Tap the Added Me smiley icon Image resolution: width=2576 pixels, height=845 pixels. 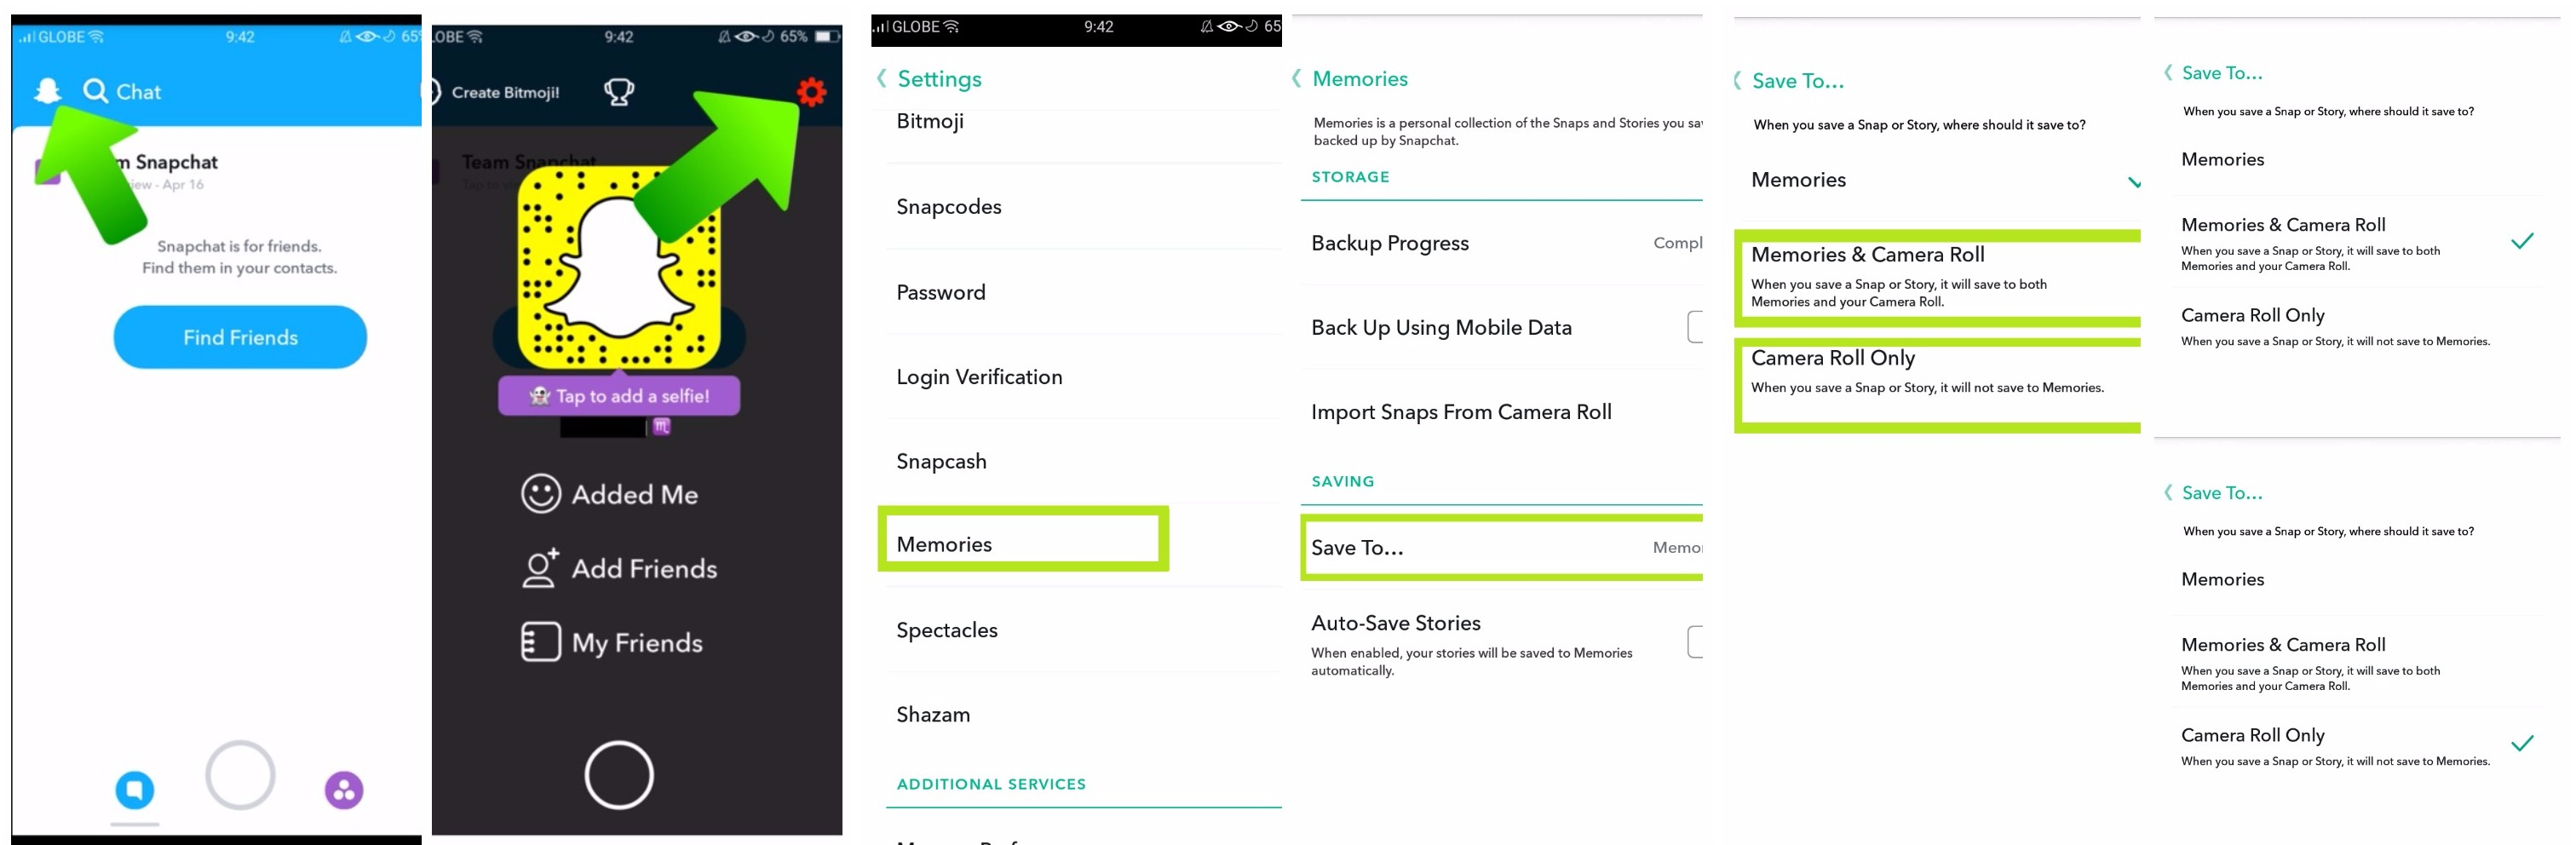[541, 494]
